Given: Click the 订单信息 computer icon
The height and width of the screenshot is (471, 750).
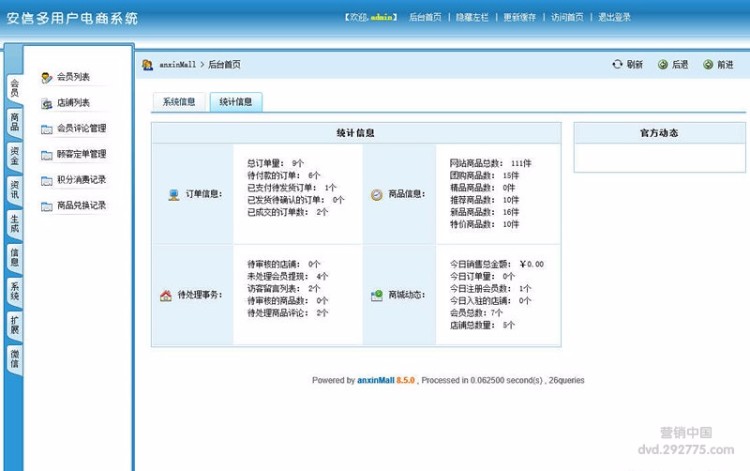Looking at the screenshot, I should 174,195.
